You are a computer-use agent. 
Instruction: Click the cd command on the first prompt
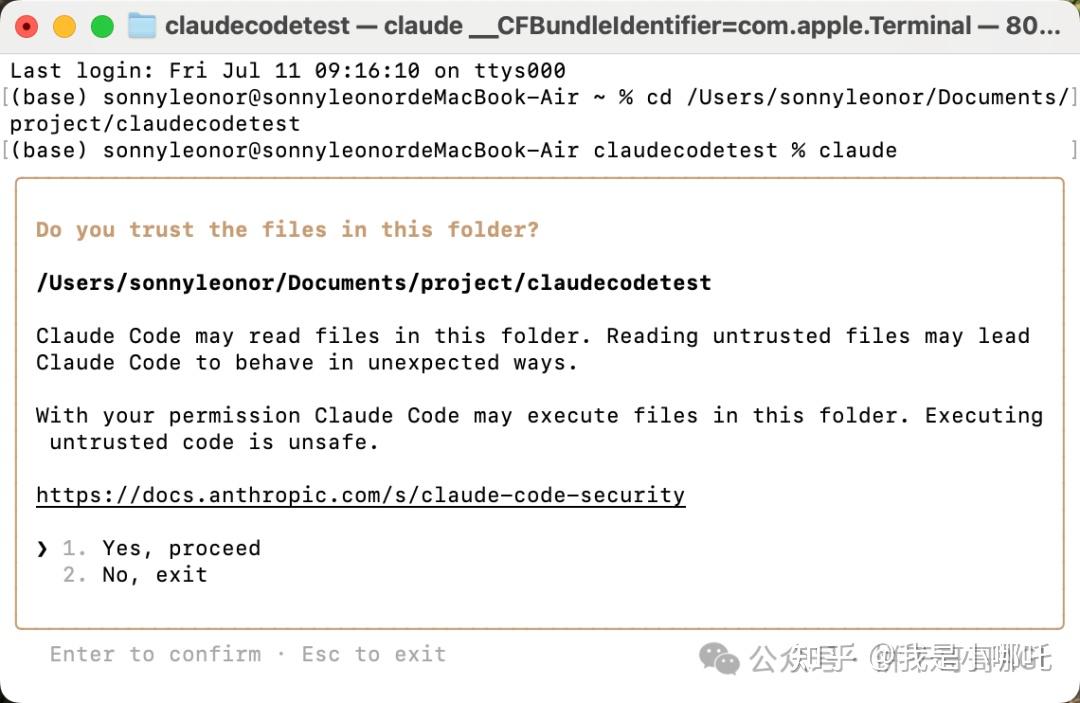(x=658, y=97)
